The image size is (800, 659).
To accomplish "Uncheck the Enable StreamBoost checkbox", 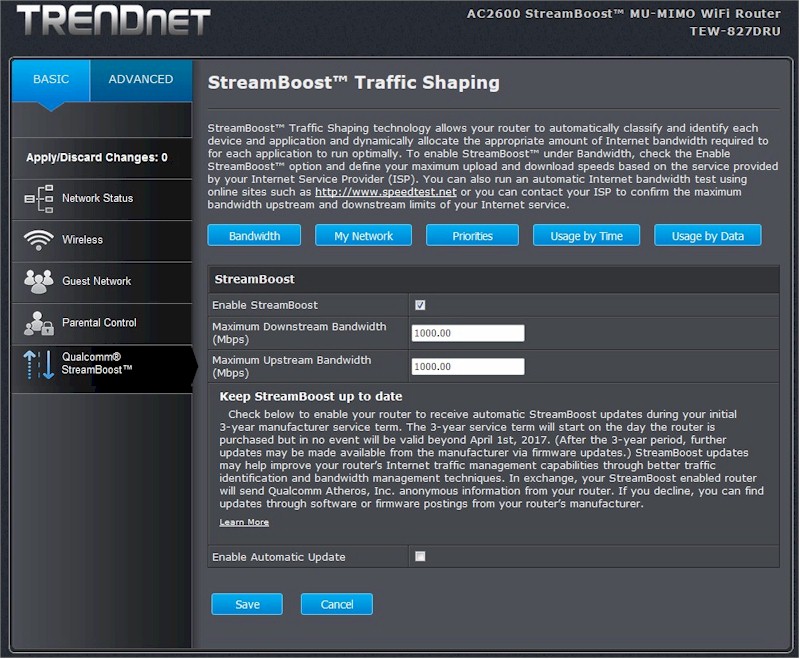I will coord(420,305).
